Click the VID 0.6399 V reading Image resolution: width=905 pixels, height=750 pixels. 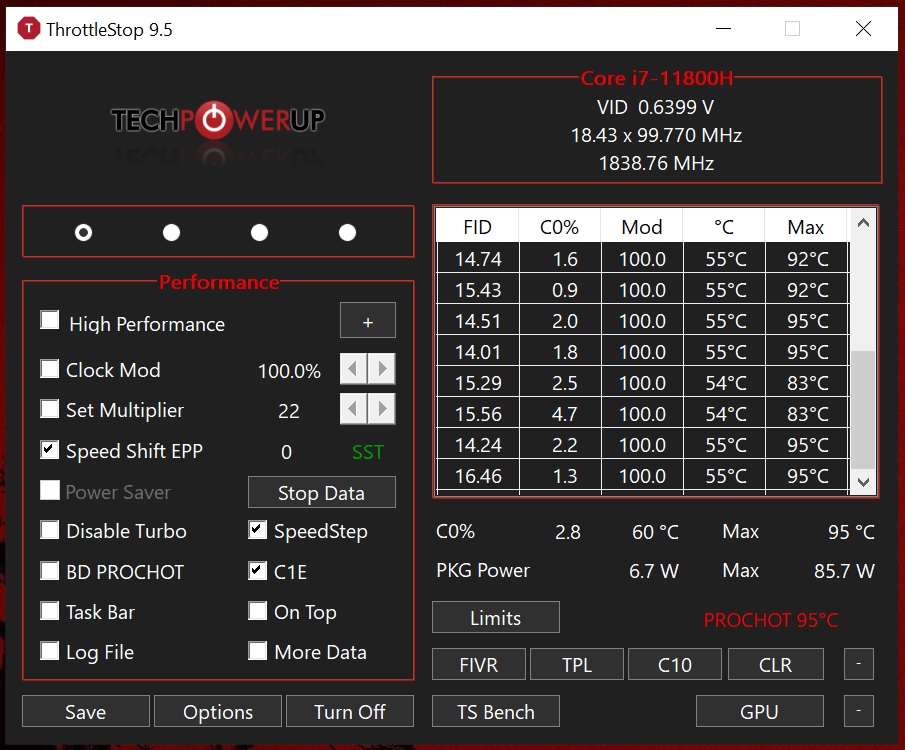pos(656,107)
